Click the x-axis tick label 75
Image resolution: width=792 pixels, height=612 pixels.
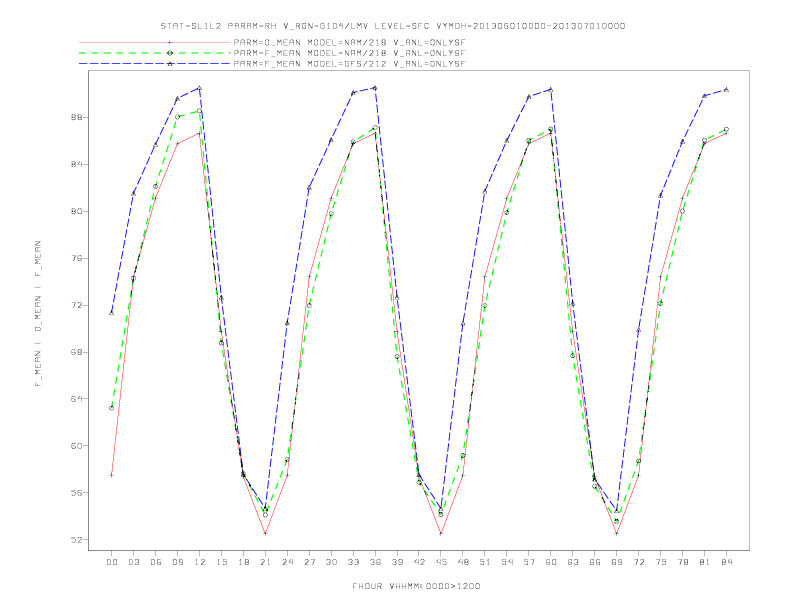[x=661, y=562]
